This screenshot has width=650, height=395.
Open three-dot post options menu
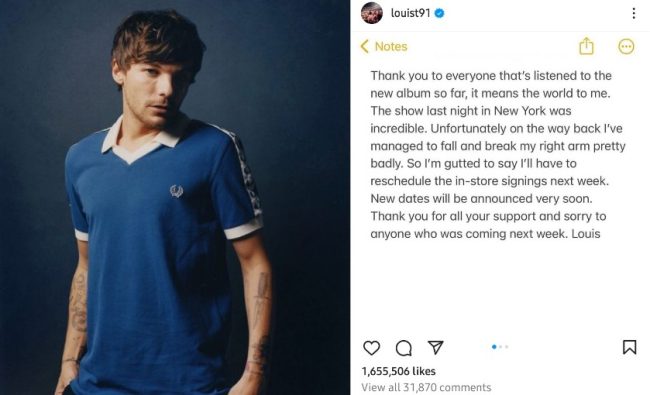tap(633, 13)
